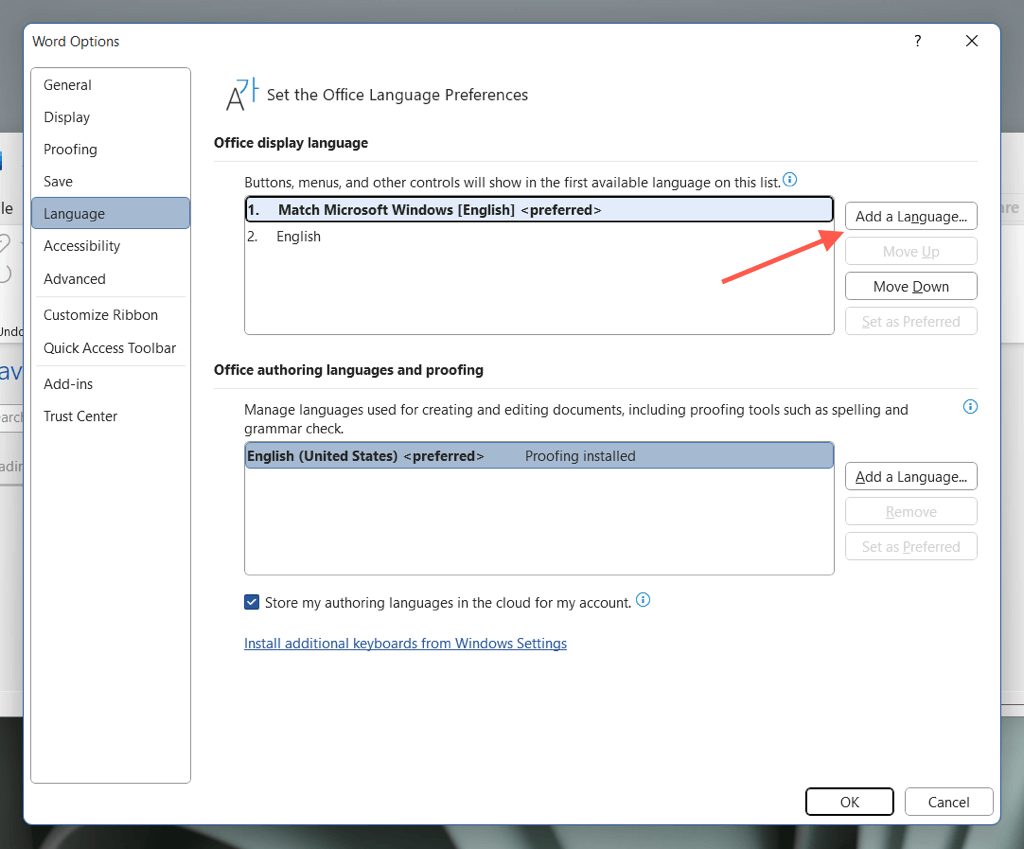Switch to the Display options category
This screenshot has height=849, width=1024.
point(66,117)
